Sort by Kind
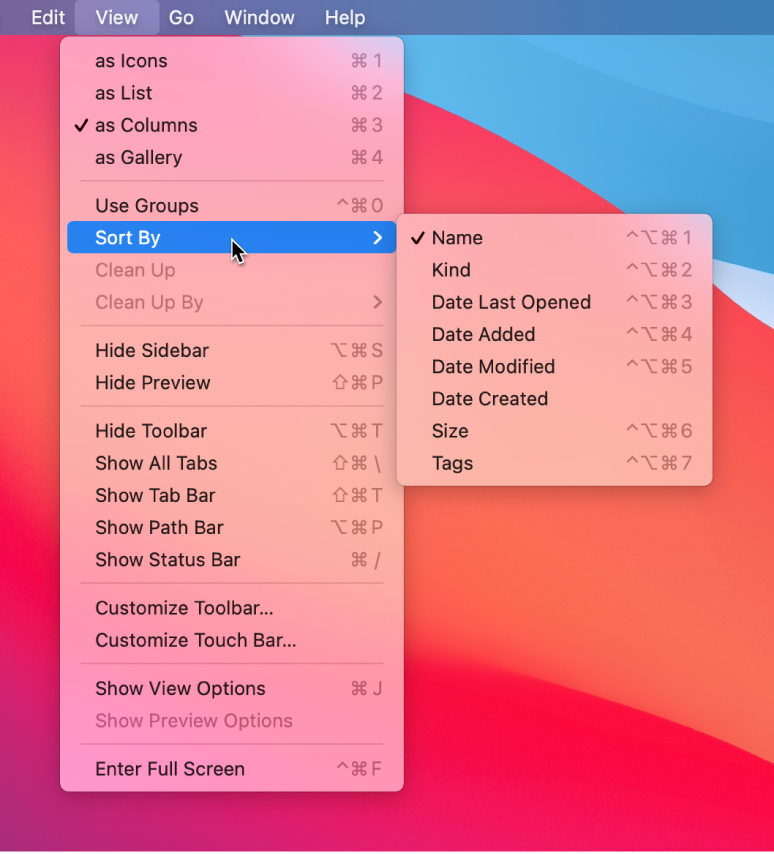Viewport: 774px width, 854px height. 554,270
